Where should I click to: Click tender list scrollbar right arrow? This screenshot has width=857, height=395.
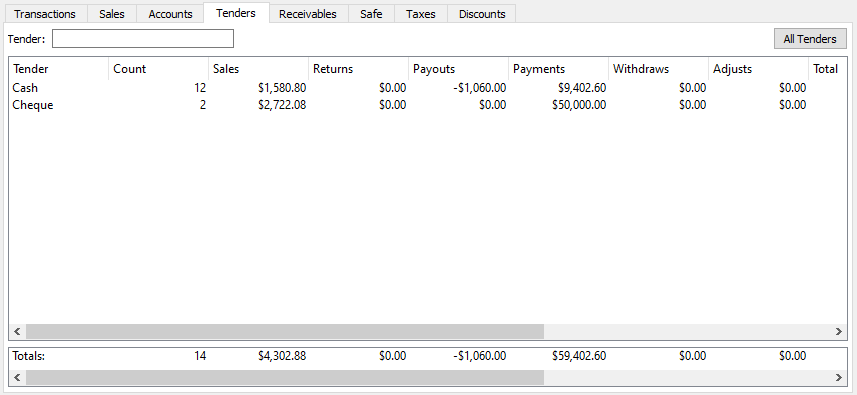tap(839, 331)
